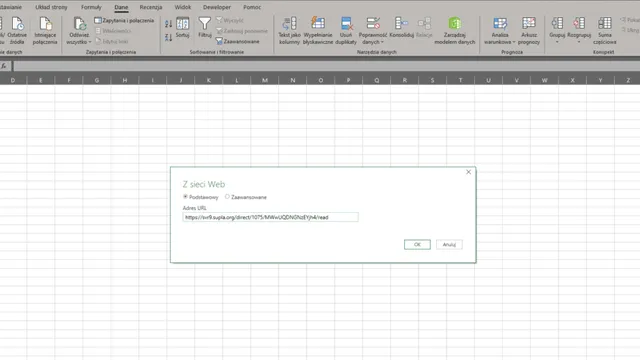Create Arkusz prognozy forecast sheet
The width and height of the screenshot is (640, 360).
529,31
